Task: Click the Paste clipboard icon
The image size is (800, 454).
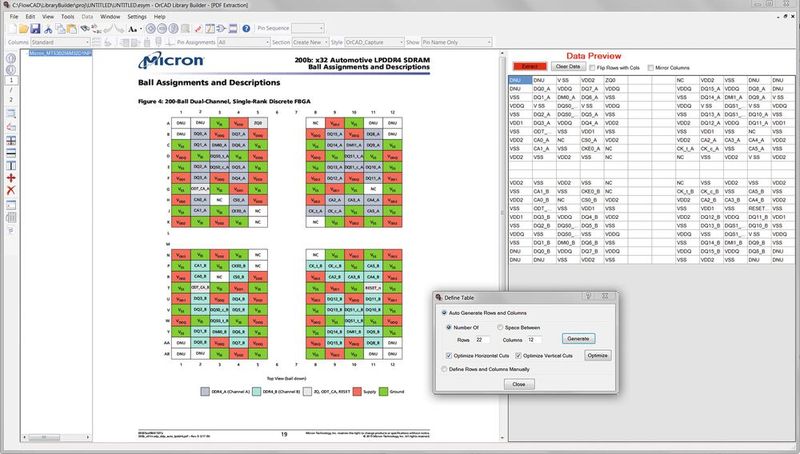Action: (x=71, y=29)
